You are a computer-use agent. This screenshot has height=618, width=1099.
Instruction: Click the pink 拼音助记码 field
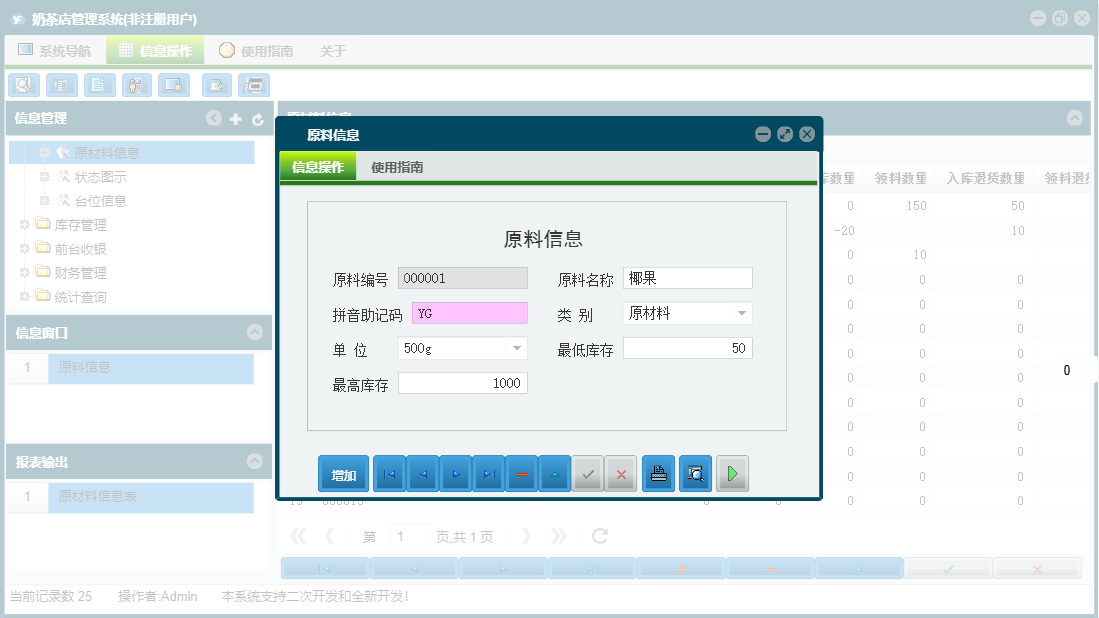[x=470, y=313]
